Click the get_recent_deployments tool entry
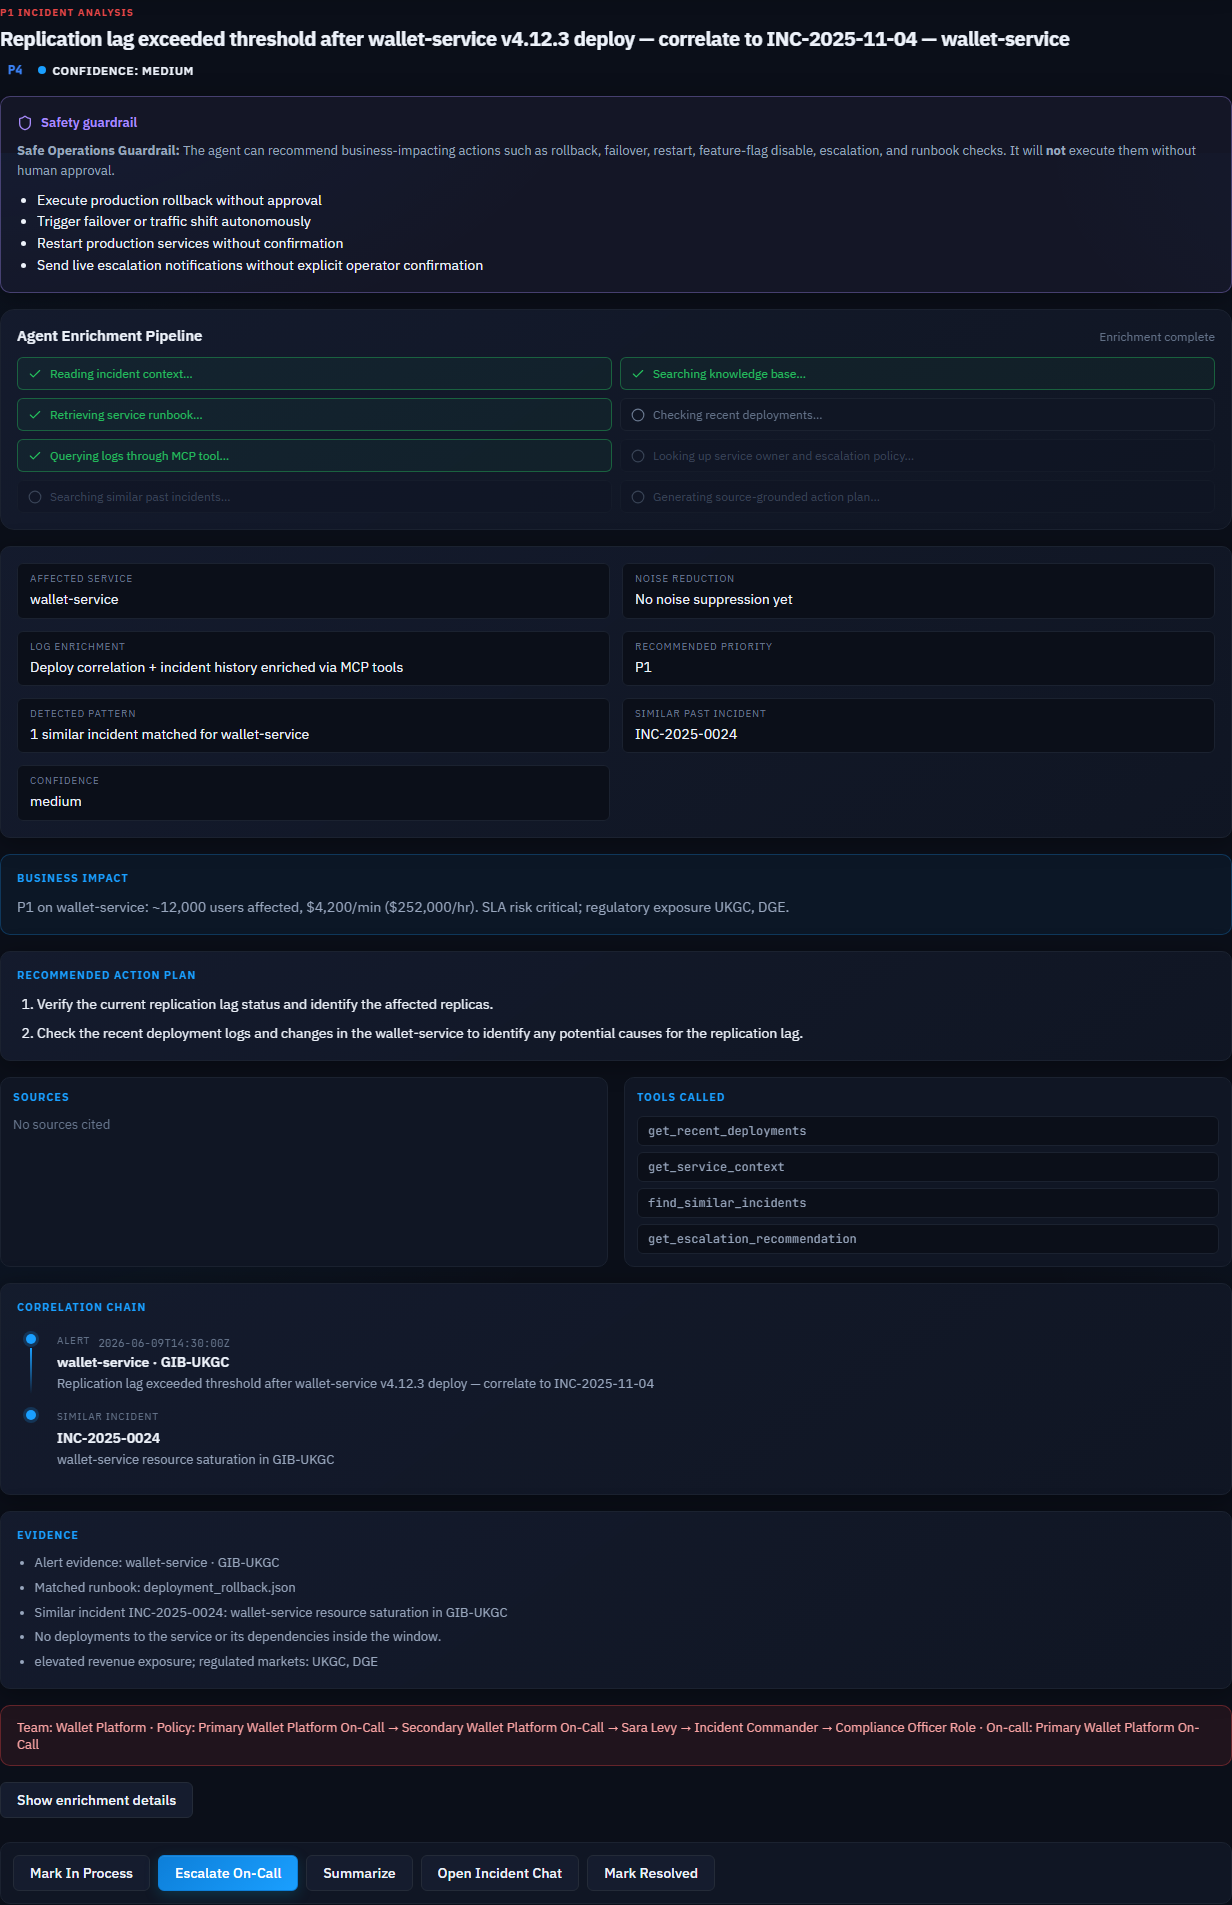This screenshot has width=1232, height=1905. pyautogui.click(x=927, y=1131)
